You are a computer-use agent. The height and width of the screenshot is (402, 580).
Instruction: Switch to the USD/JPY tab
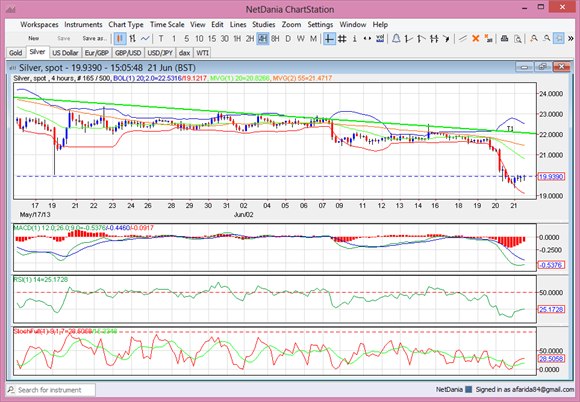click(160, 53)
